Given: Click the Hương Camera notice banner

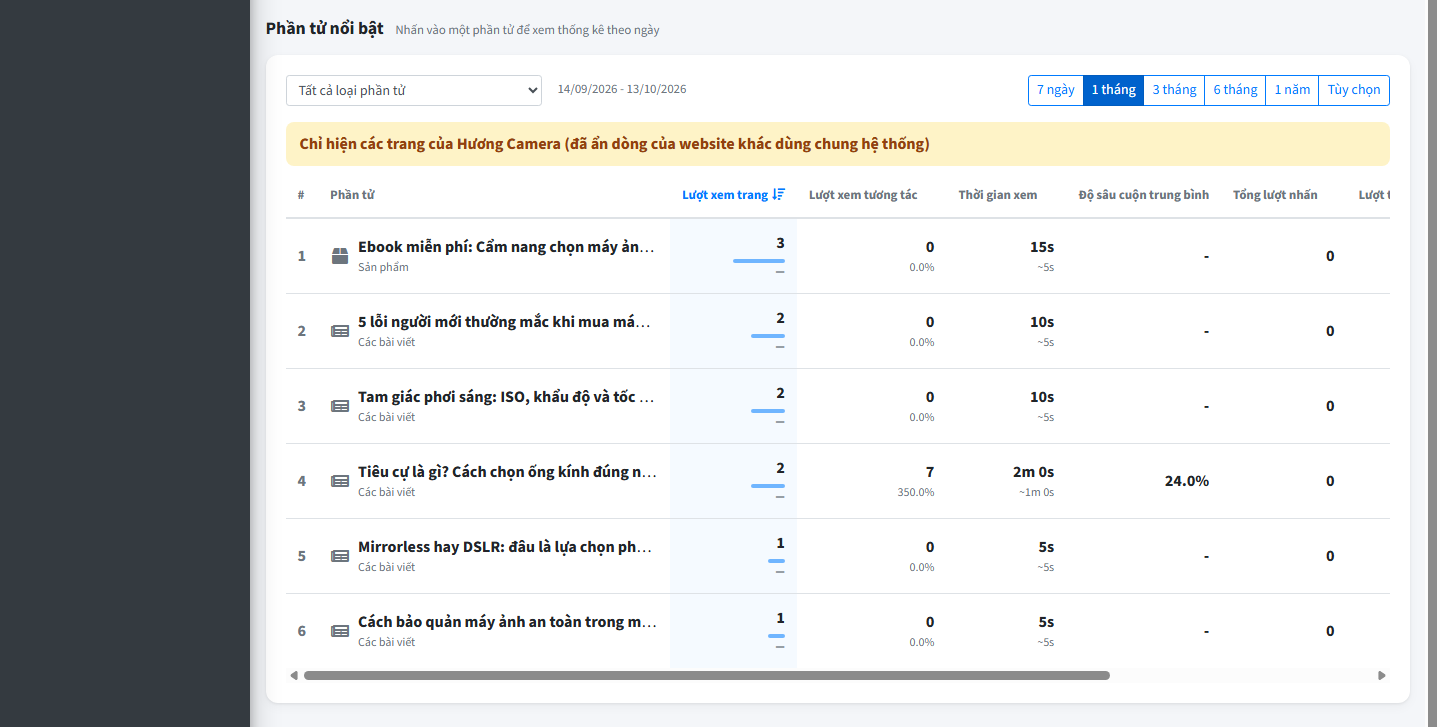Looking at the screenshot, I should [838, 144].
